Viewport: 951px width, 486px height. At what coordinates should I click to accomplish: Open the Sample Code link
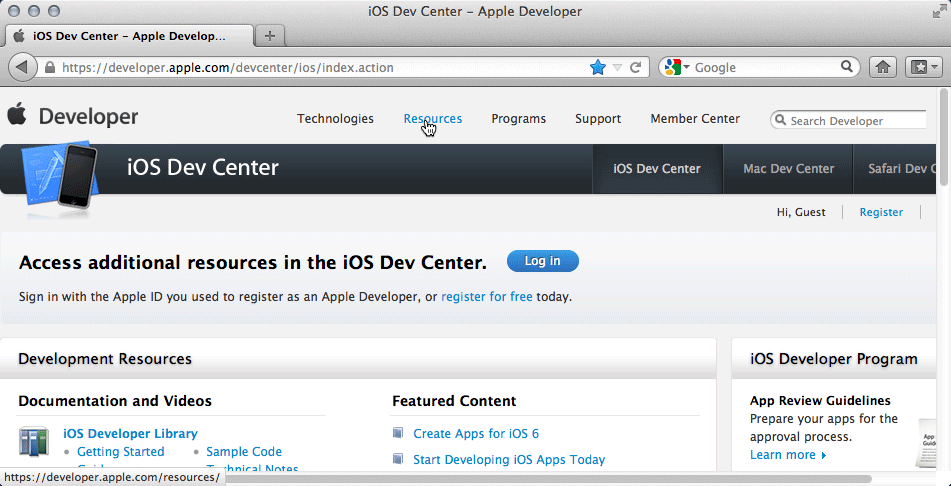tap(244, 451)
